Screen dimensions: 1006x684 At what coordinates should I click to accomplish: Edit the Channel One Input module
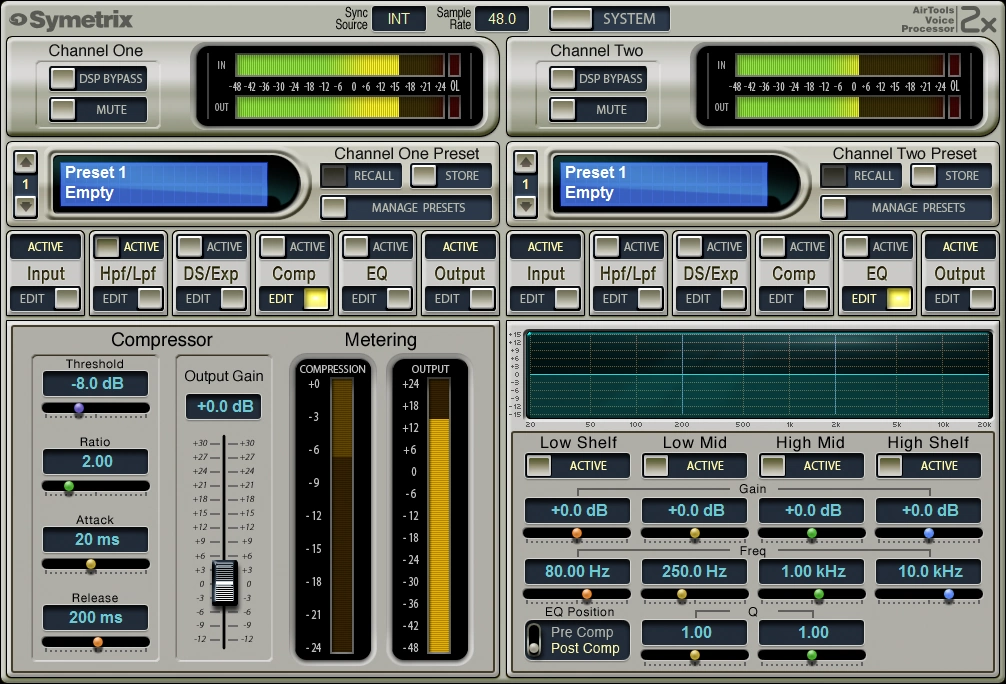[x=46, y=299]
